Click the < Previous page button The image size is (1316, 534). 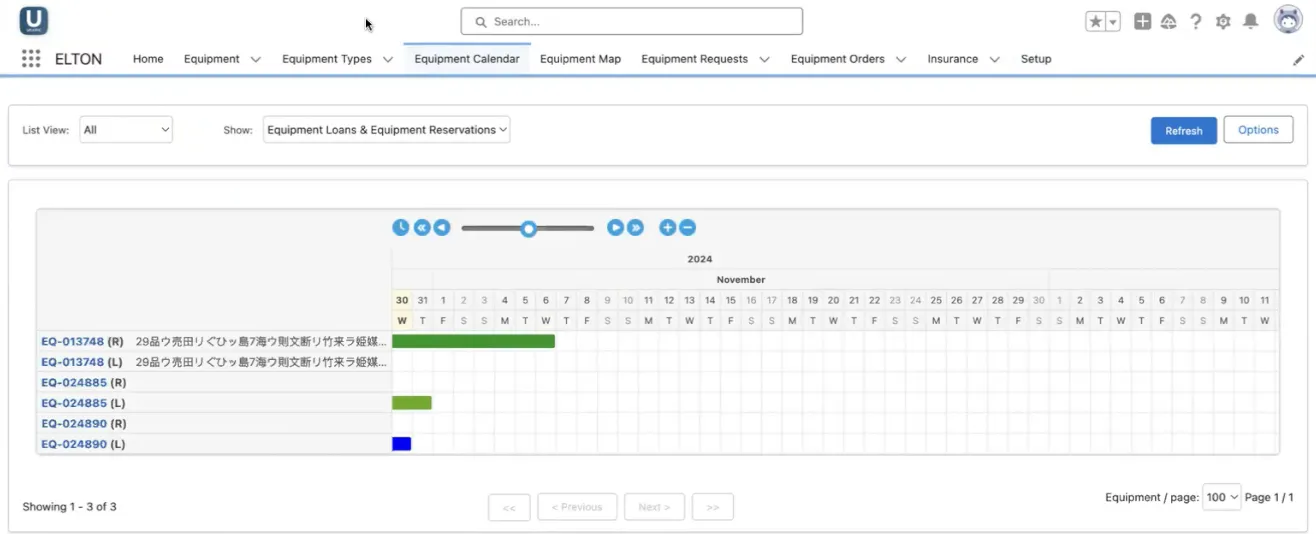pyautogui.click(x=577, y=507)
